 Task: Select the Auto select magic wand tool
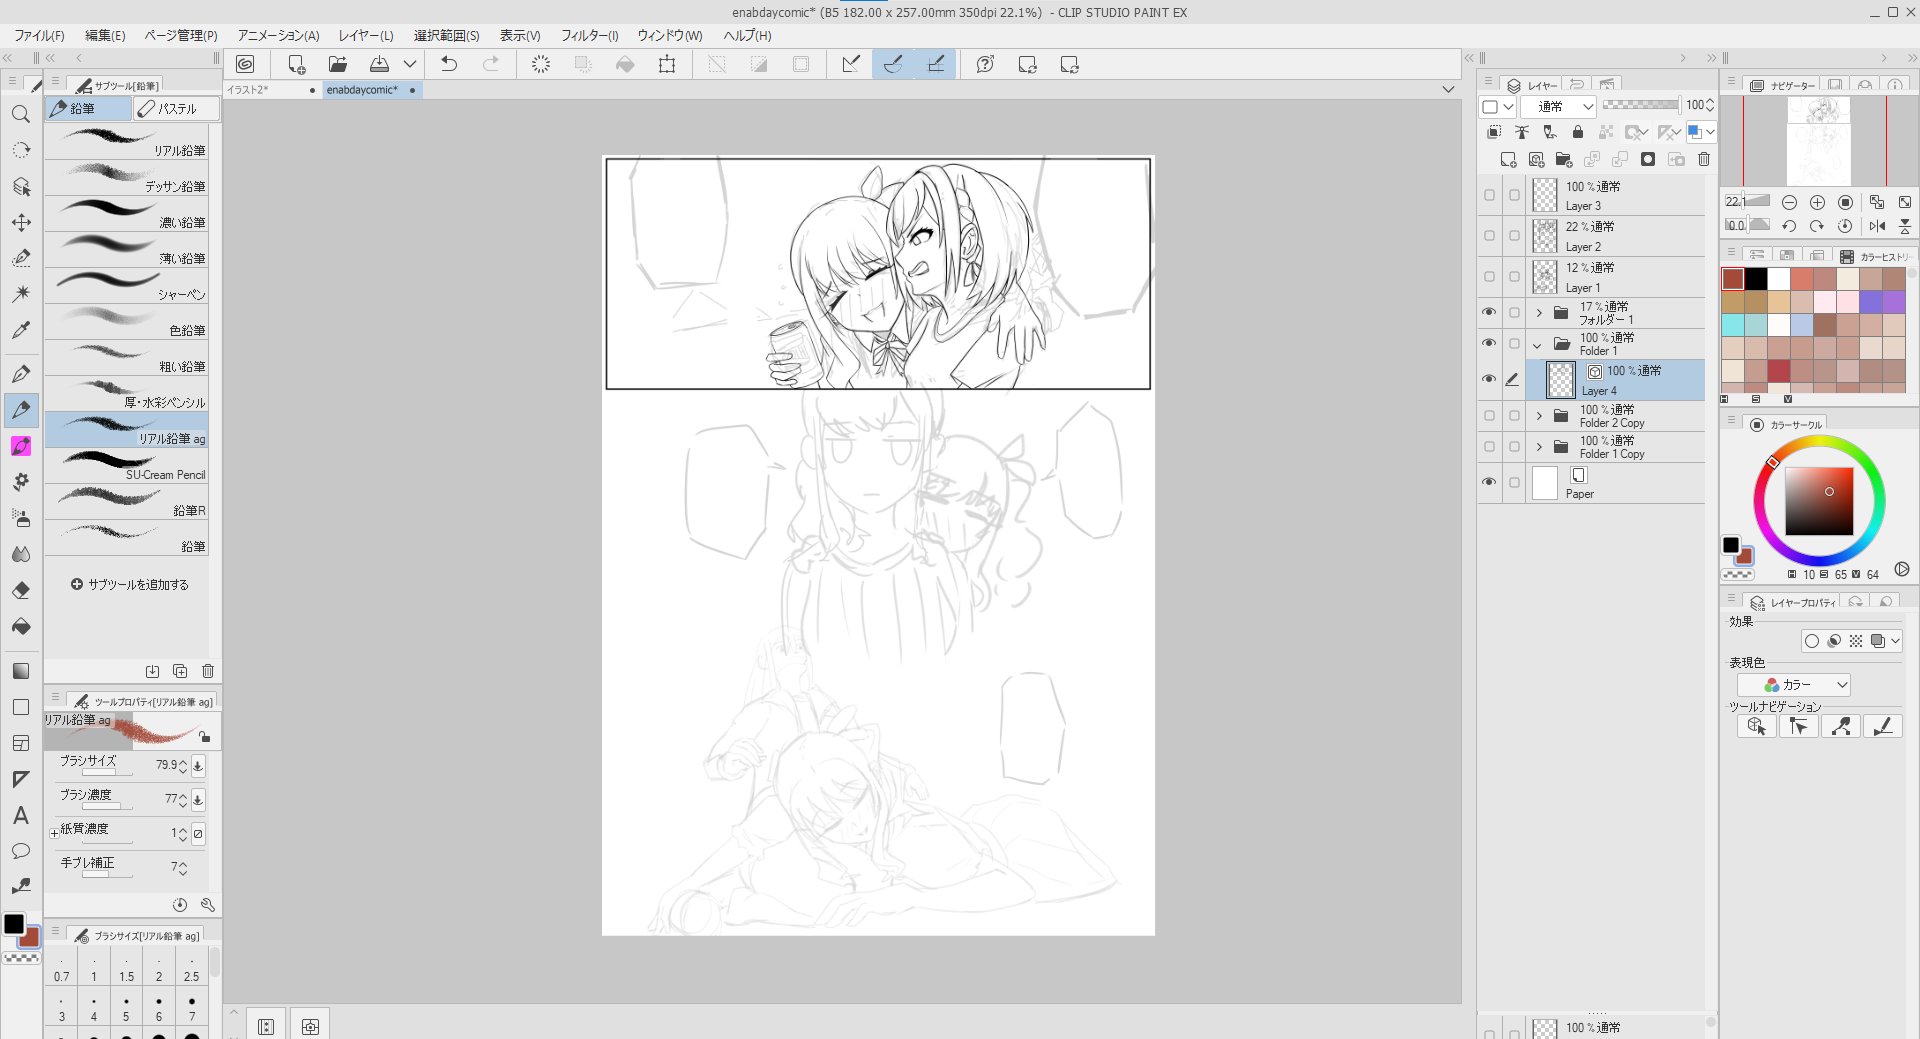coord(21,294)
